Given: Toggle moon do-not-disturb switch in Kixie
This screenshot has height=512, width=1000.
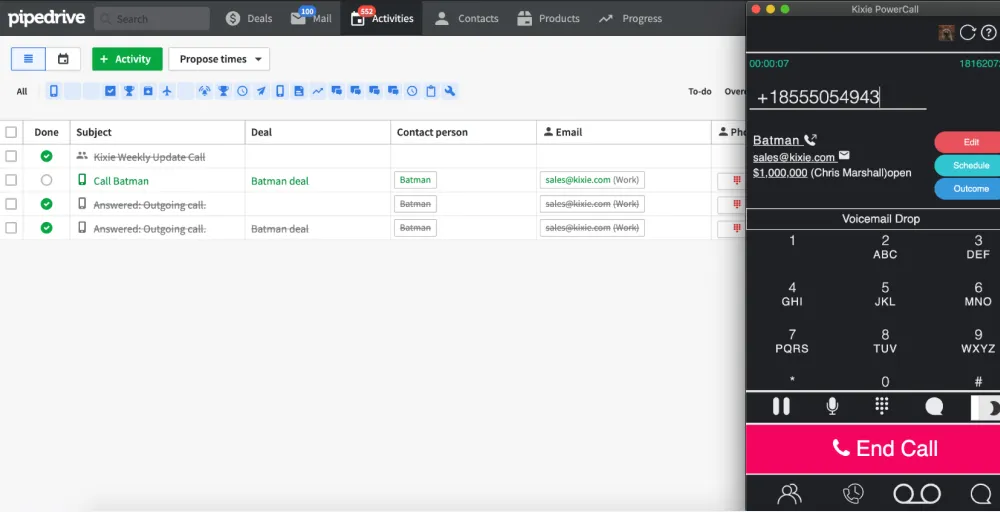Looking at the screenshot, I should pyautogui.click(x=985, y=408).
